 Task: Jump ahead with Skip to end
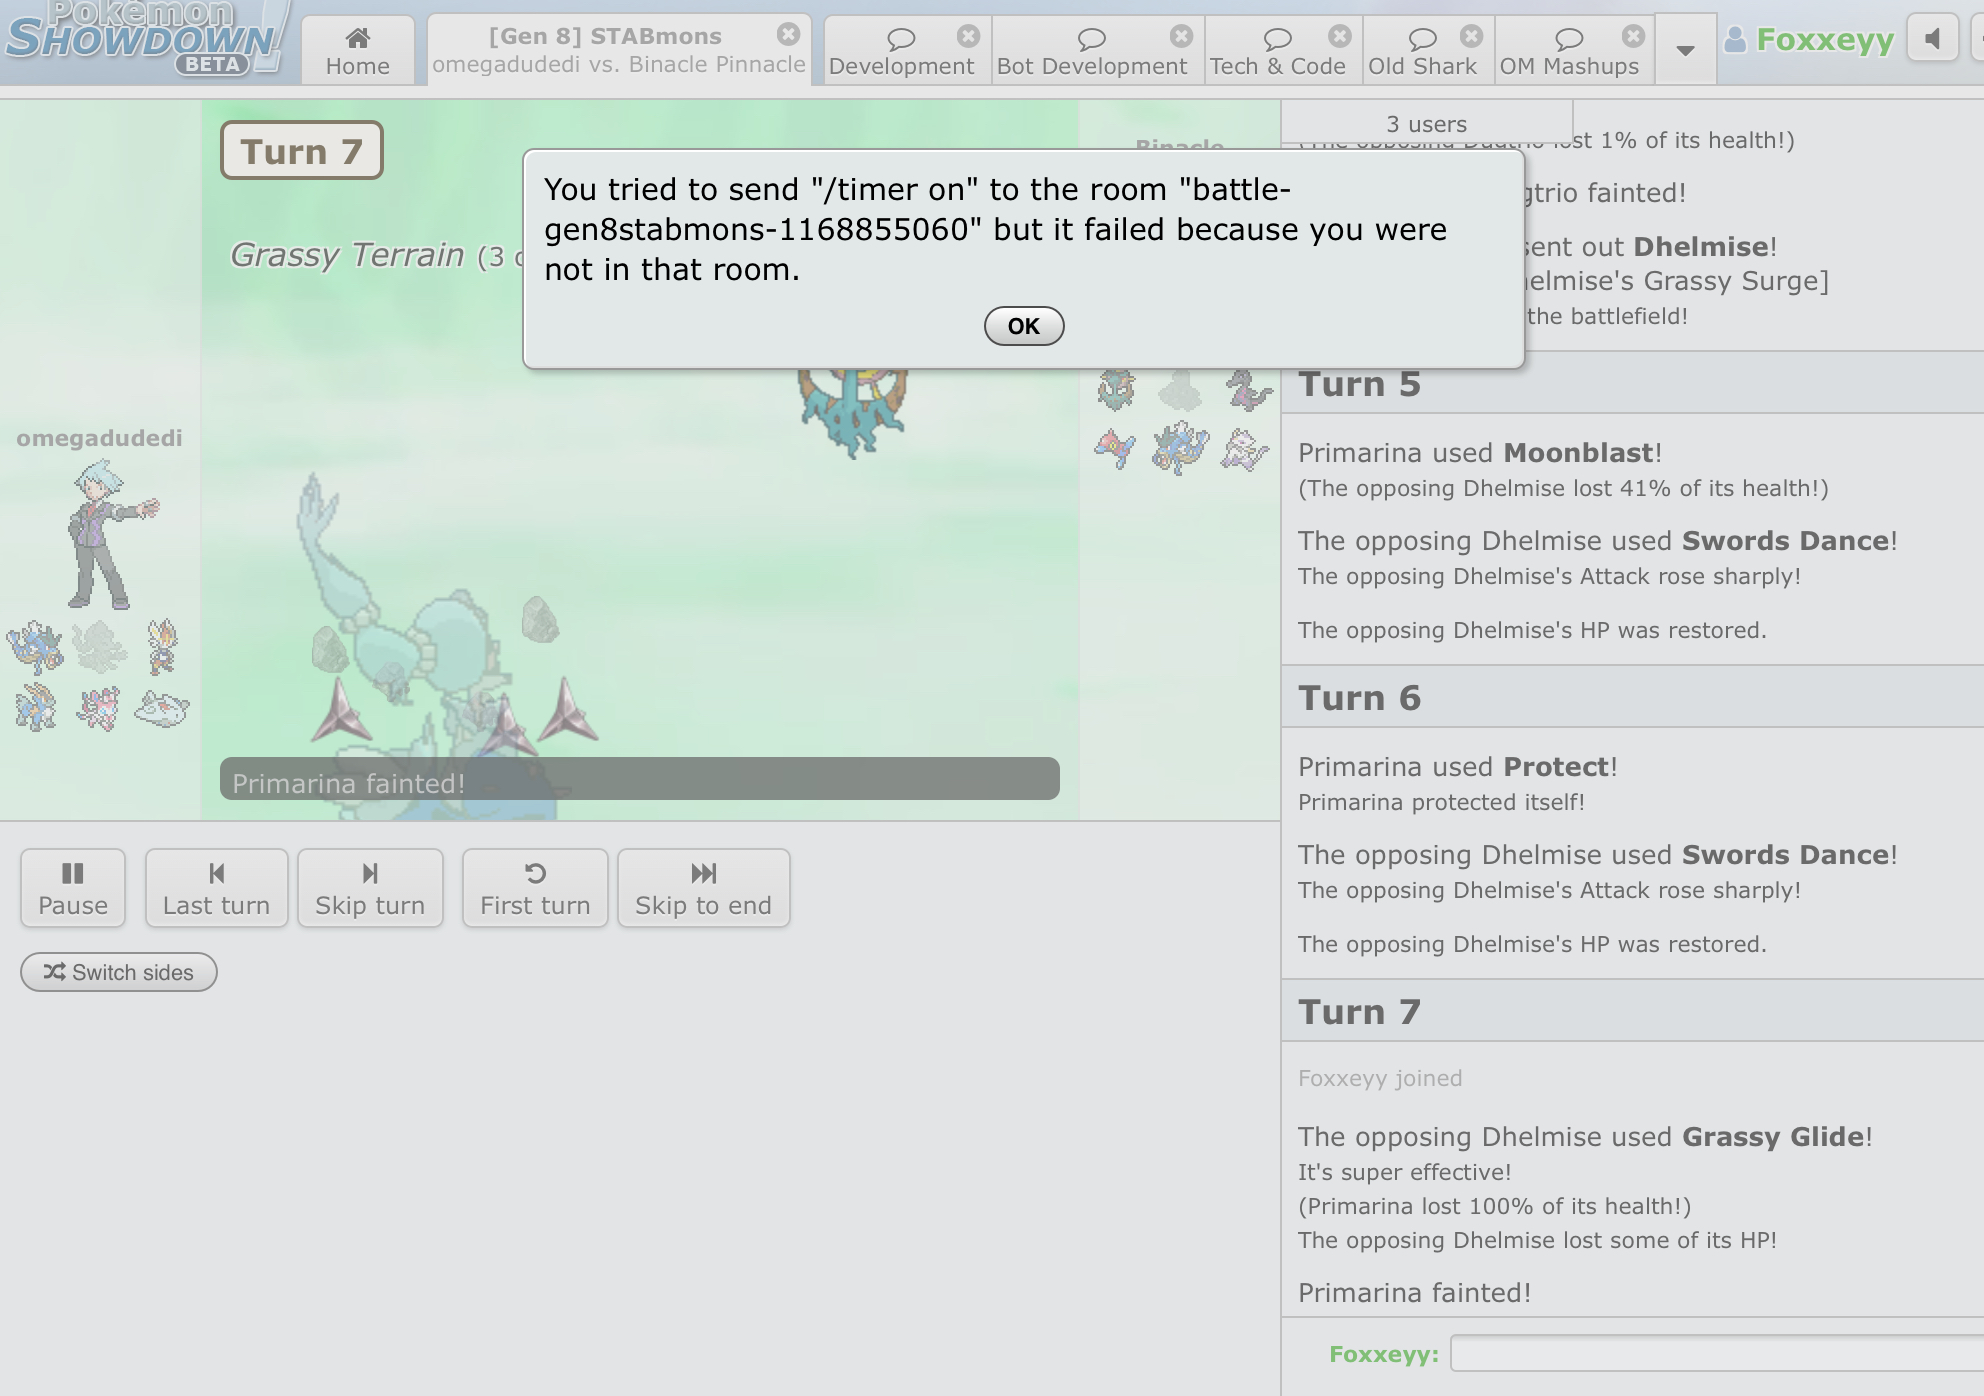(x=703, y=888)
